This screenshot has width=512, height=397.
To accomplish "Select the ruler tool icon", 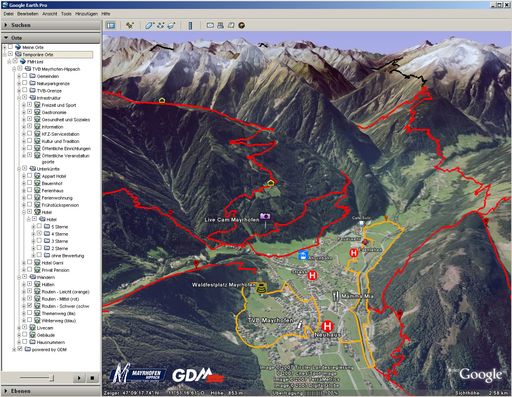I will 190,25.
